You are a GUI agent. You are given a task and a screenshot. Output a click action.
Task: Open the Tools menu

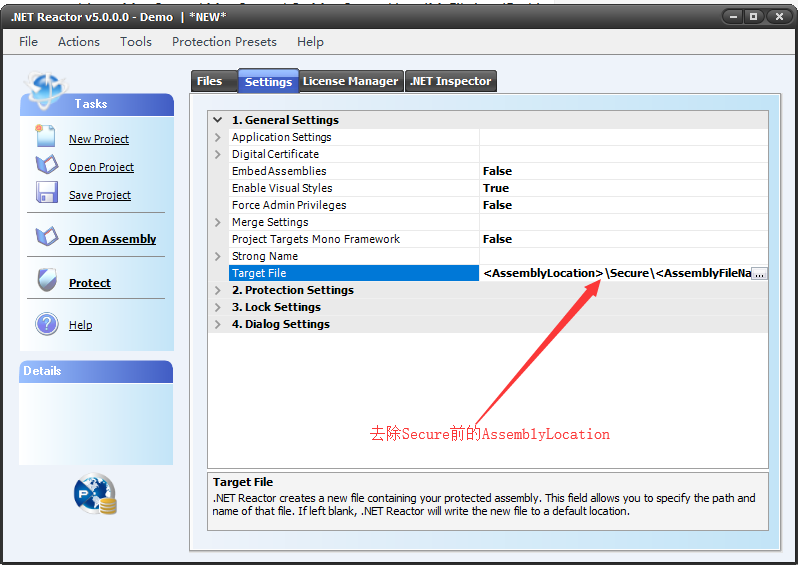click(x=136, y=42)
